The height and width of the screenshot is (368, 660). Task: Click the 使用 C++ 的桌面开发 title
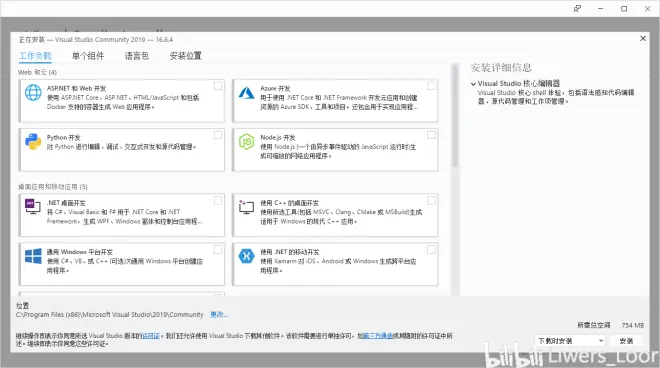click(290, 203)
